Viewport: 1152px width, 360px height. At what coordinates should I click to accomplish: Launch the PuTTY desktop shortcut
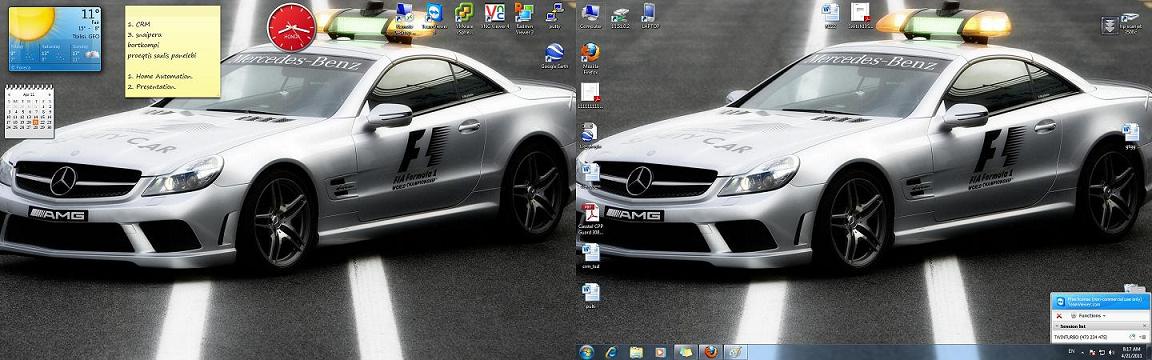555,16
